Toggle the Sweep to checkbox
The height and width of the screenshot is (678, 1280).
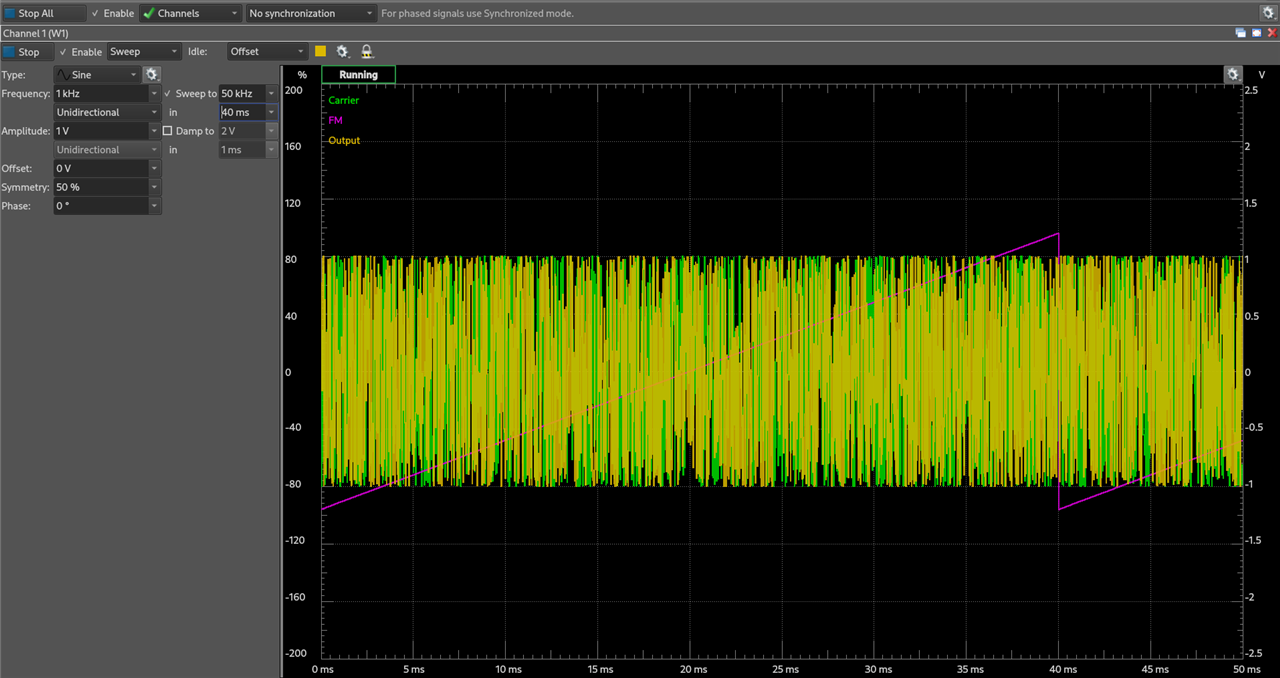(167, 94)
